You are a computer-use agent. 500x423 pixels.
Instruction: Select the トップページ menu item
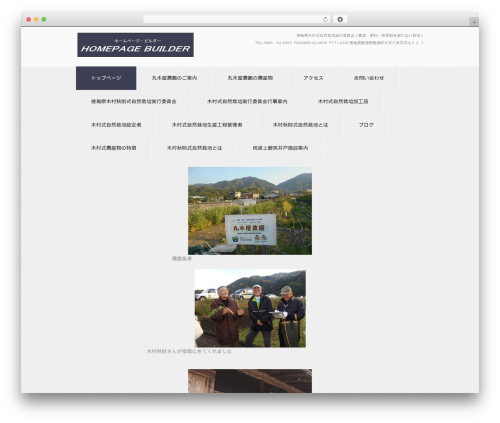coord(106,78)
